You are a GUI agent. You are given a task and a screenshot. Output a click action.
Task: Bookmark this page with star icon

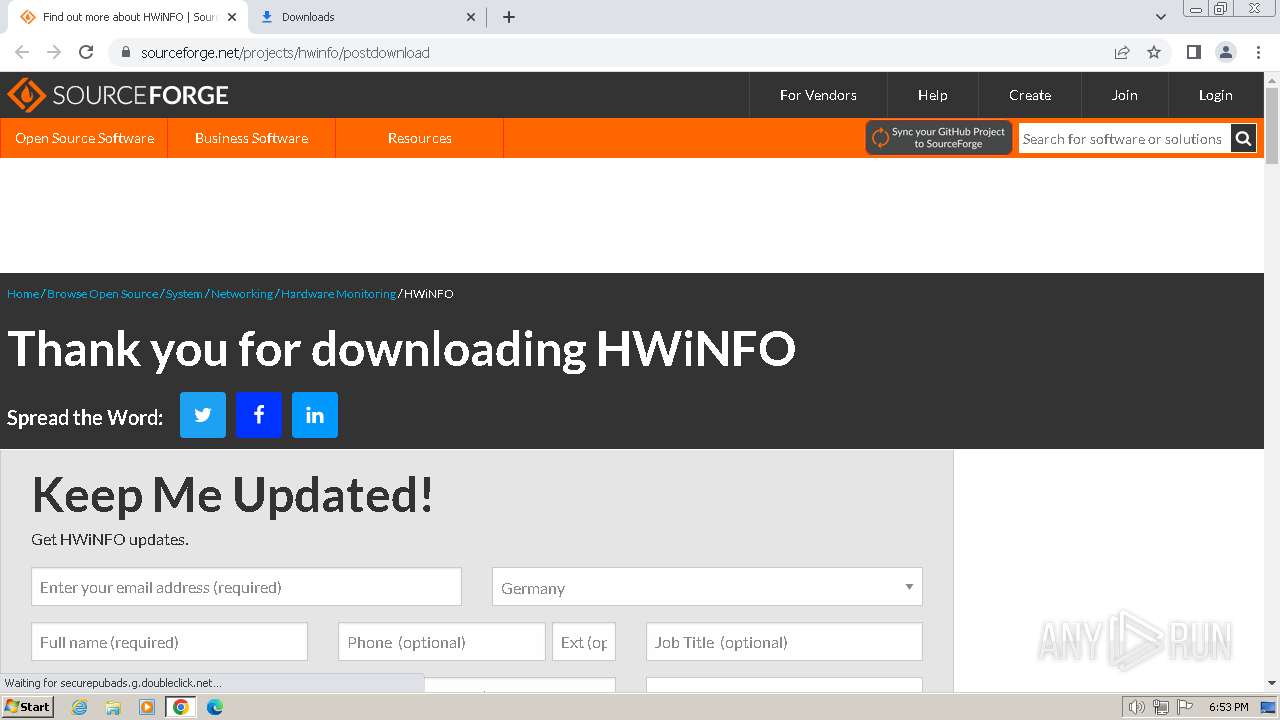point(1154,52)
